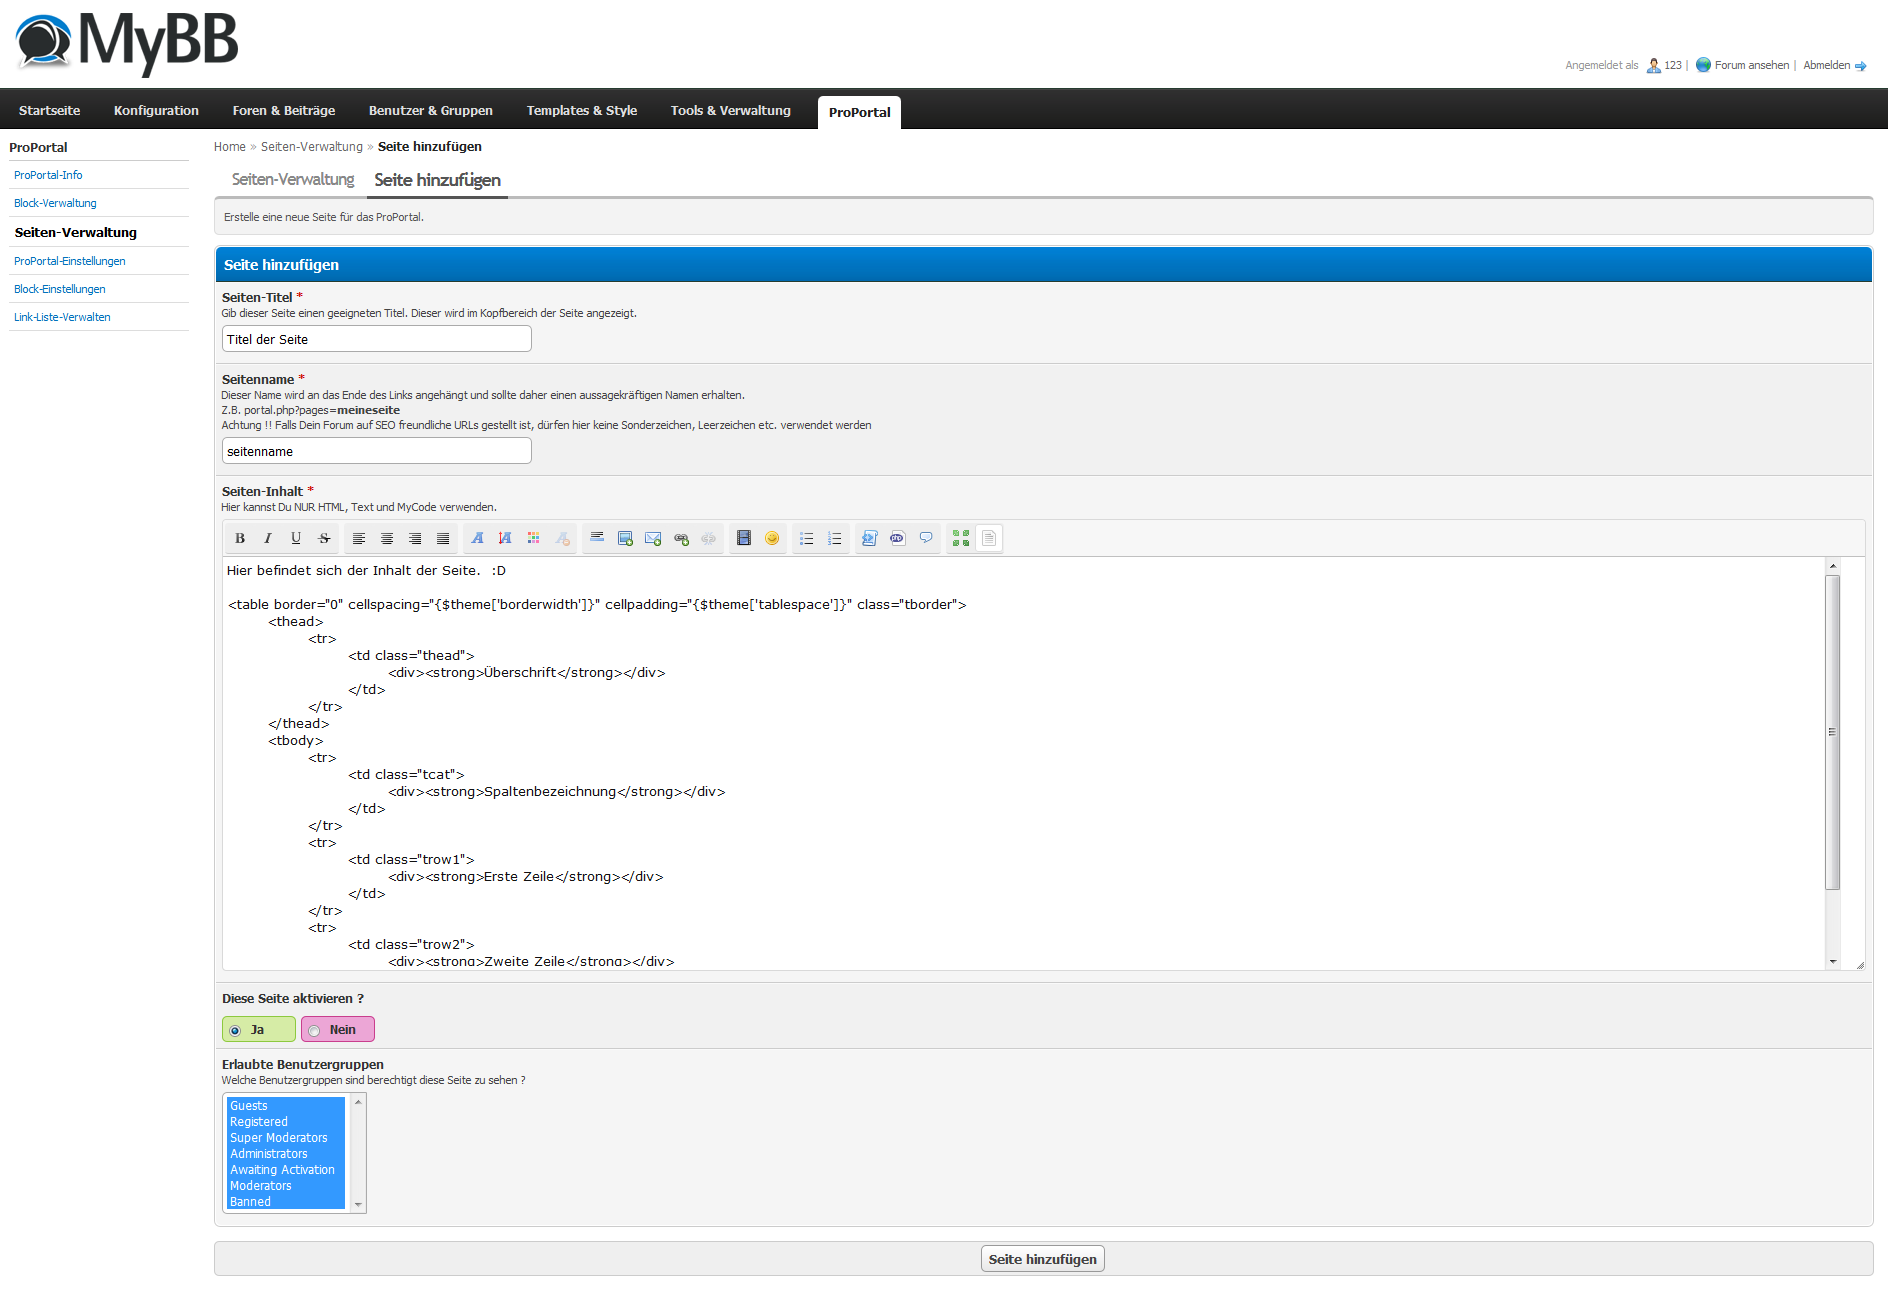The image size is (1888, 1316).
Task: Select the Nein radio button
Action: click(315, 1030)
